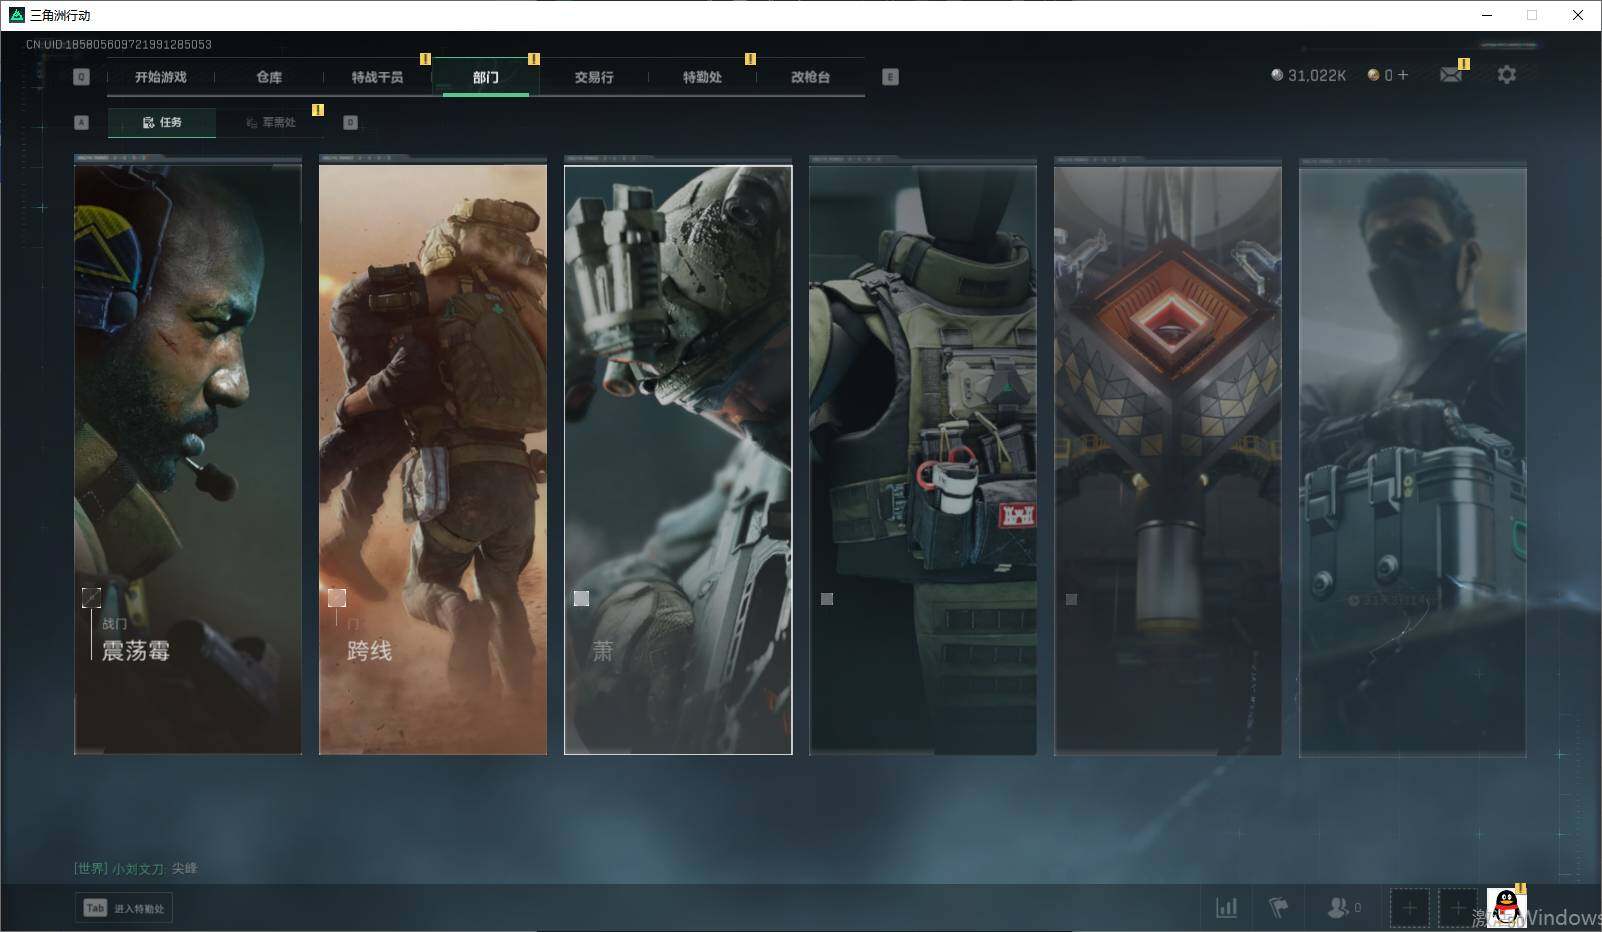This screenshot has height=932, width=1602.
Task: Go to the 交易行 tab
Action: (594, 77)
